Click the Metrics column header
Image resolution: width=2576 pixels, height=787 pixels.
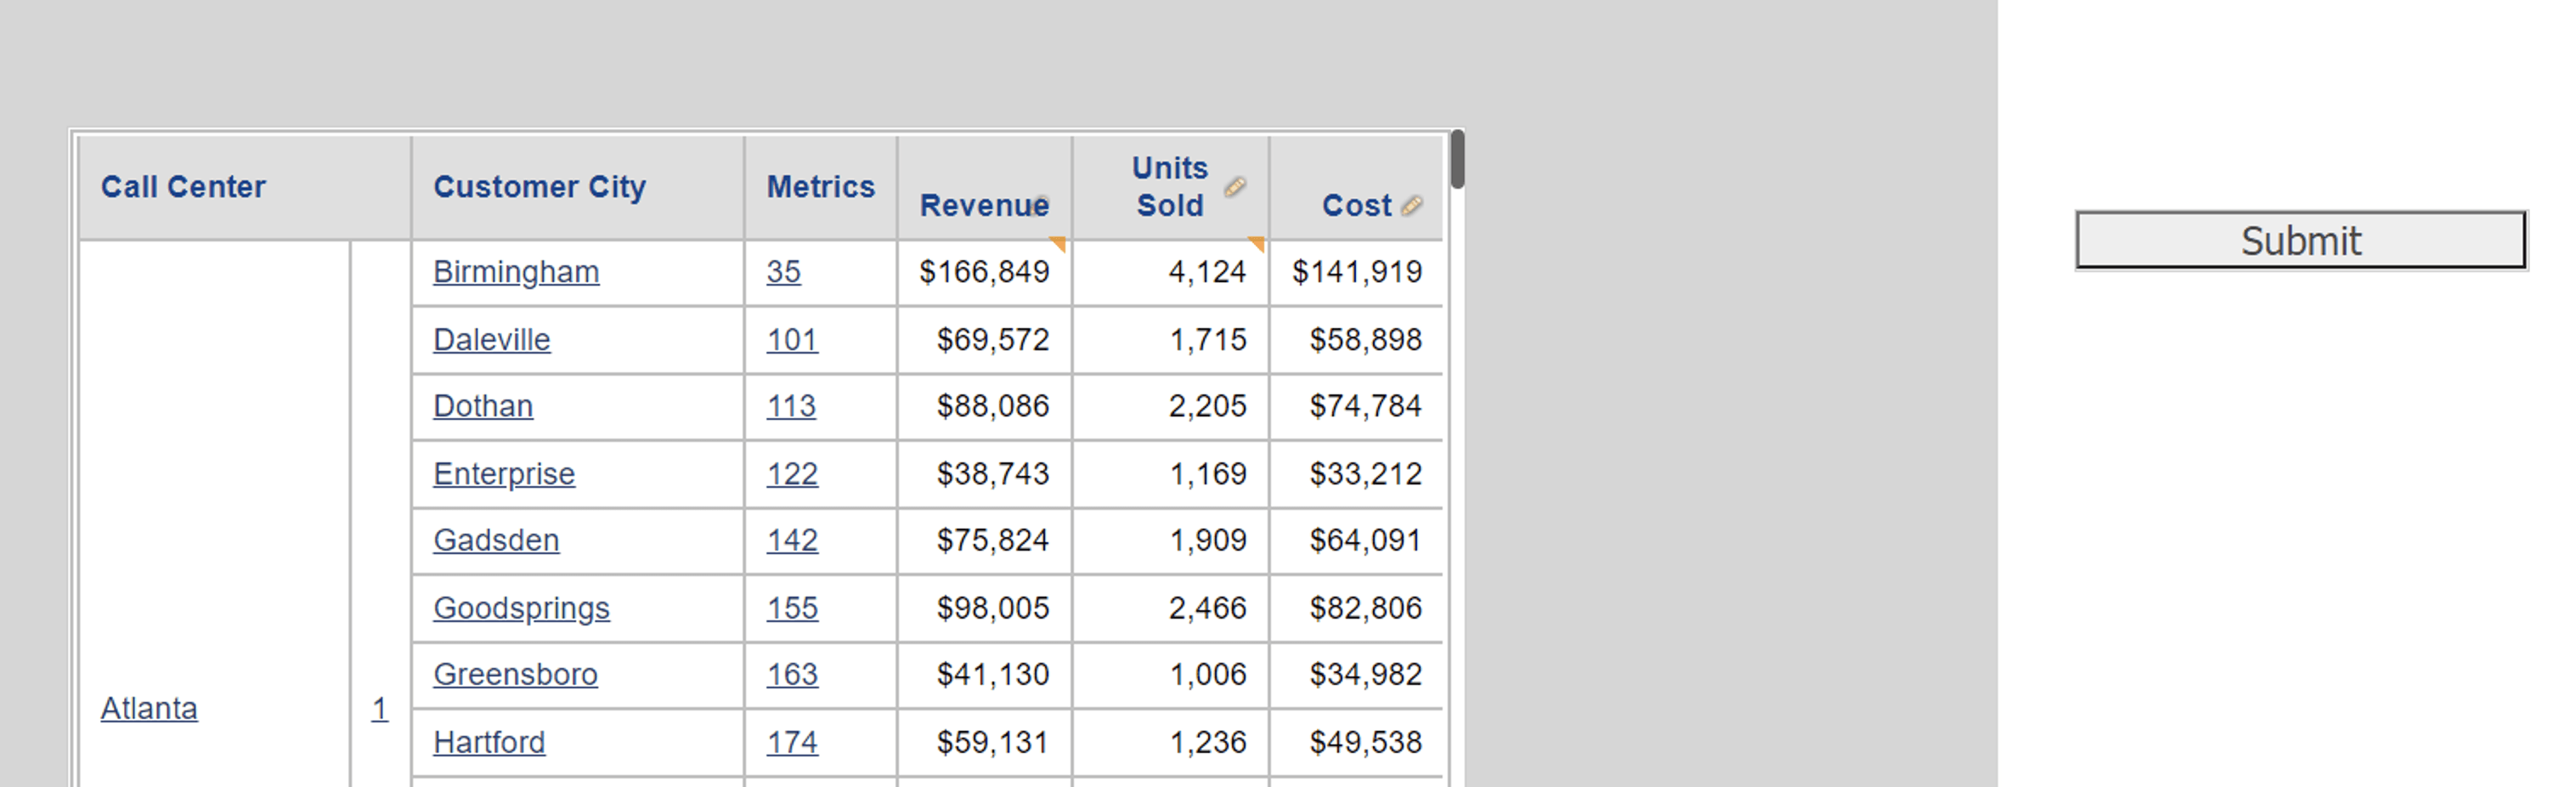(821, 187)
